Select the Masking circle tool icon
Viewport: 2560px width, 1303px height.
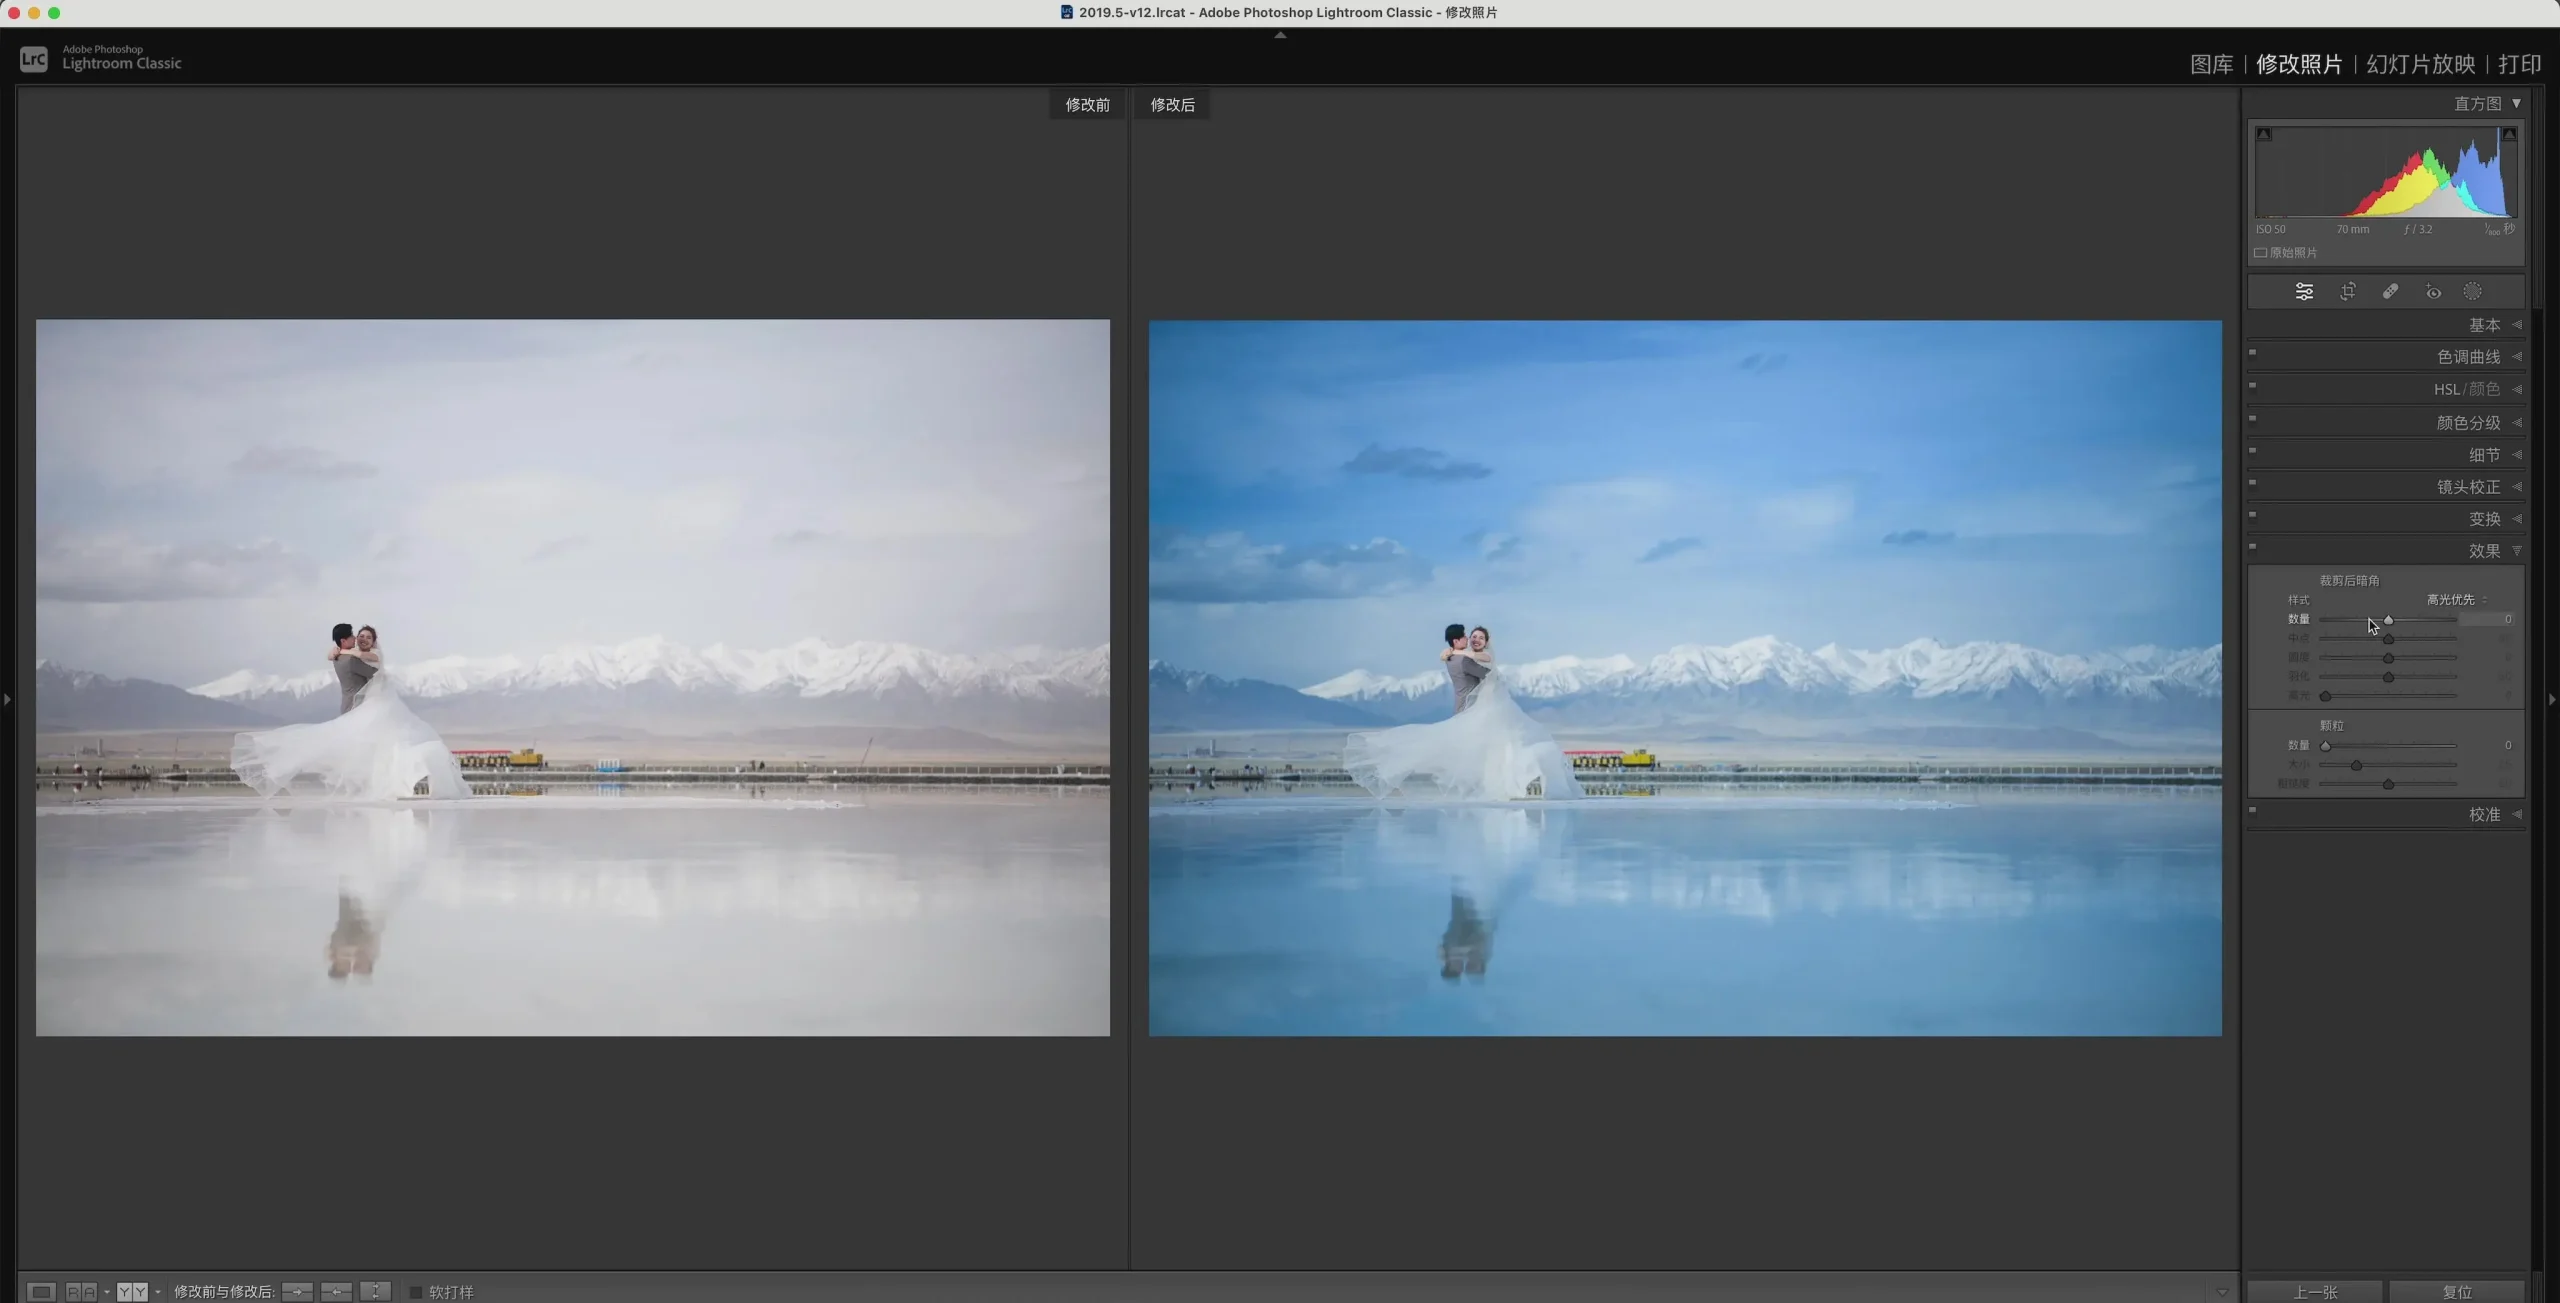[2472, 292]
